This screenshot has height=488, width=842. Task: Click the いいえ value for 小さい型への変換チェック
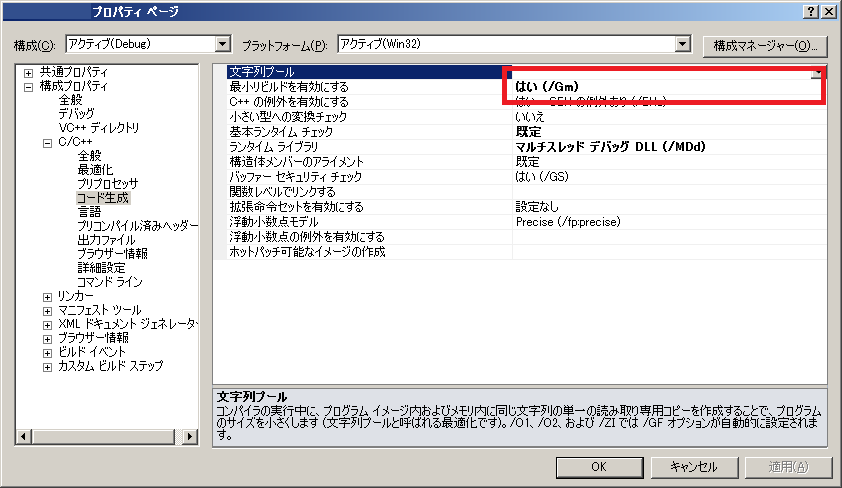[669, 116]
